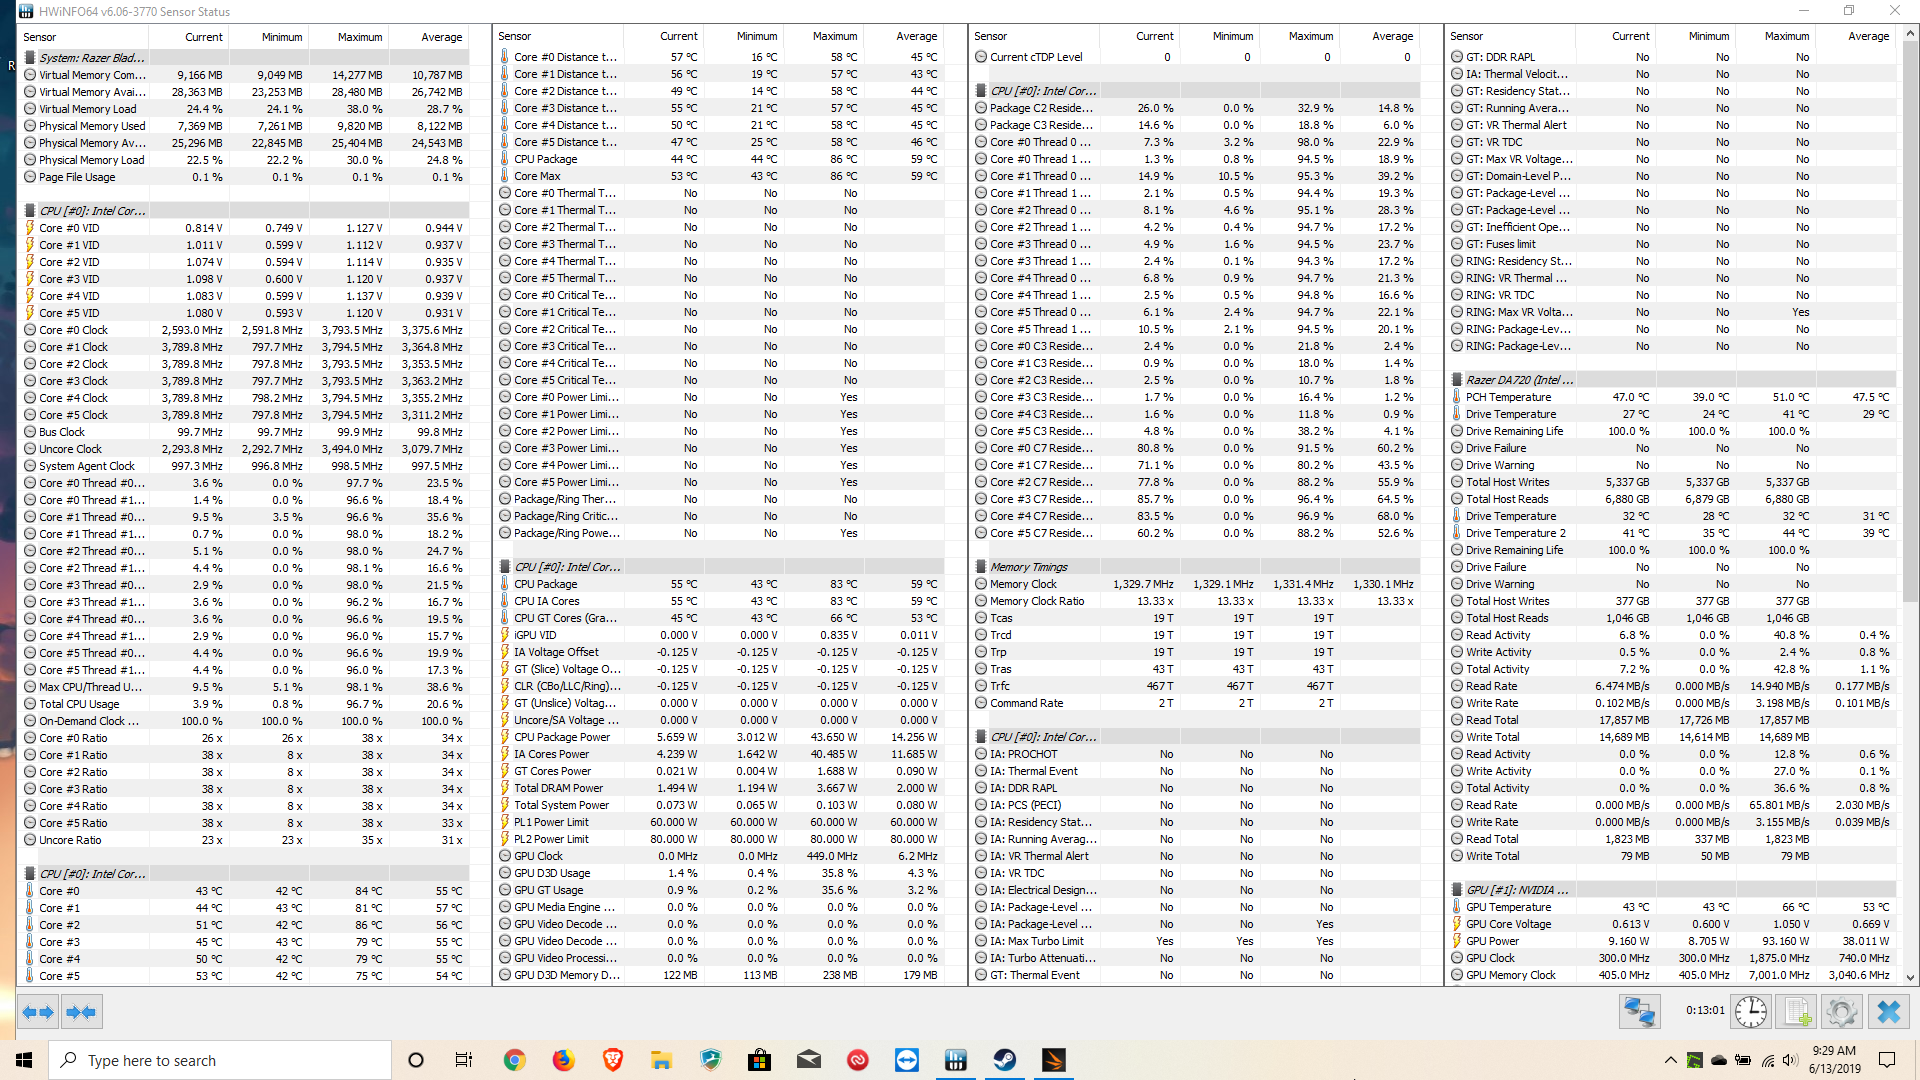
Task: Select the Uncore Ratio row
Action: pyautogui.click(x=245, y=840)
